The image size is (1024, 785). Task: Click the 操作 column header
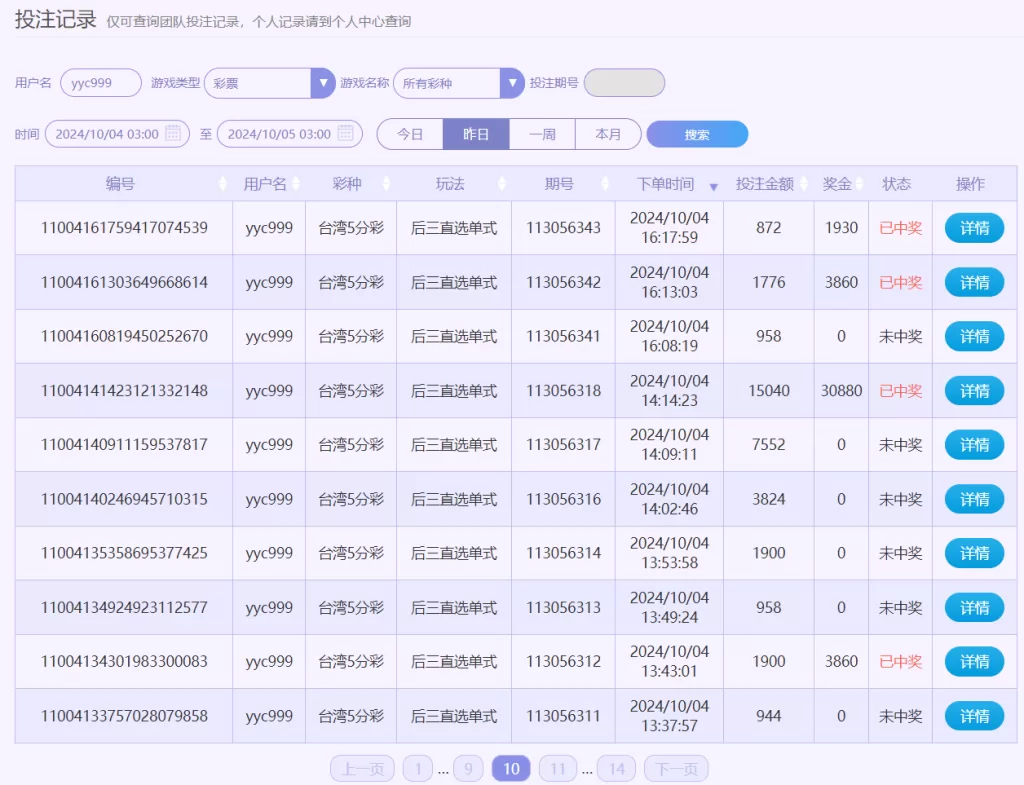point(970,184)
